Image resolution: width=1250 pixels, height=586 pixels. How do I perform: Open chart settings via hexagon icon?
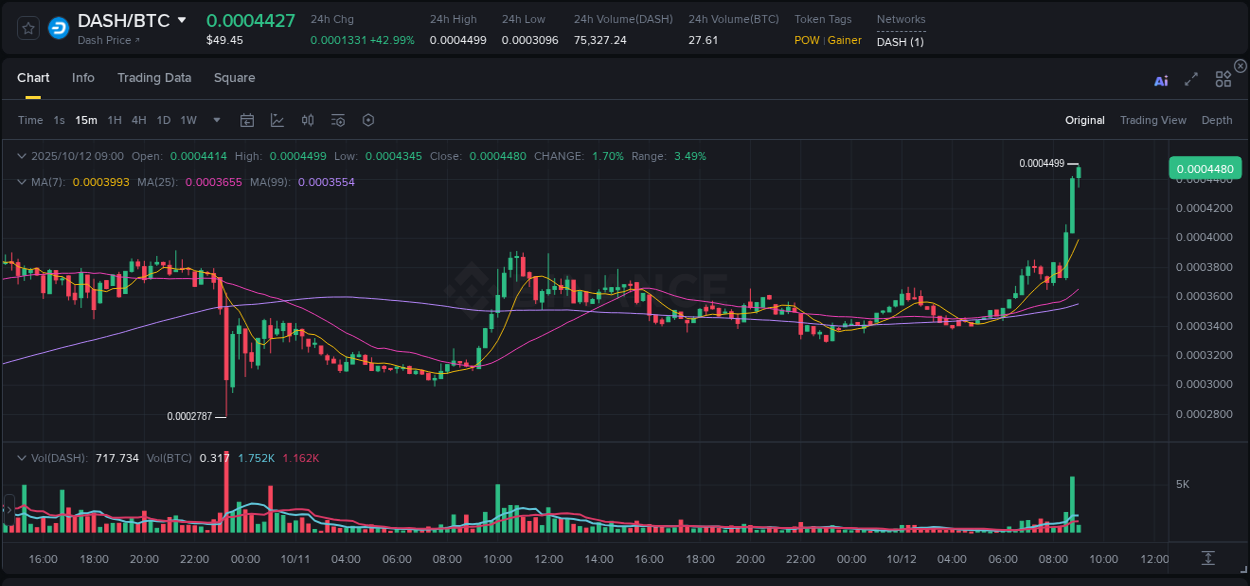point(368,120)
